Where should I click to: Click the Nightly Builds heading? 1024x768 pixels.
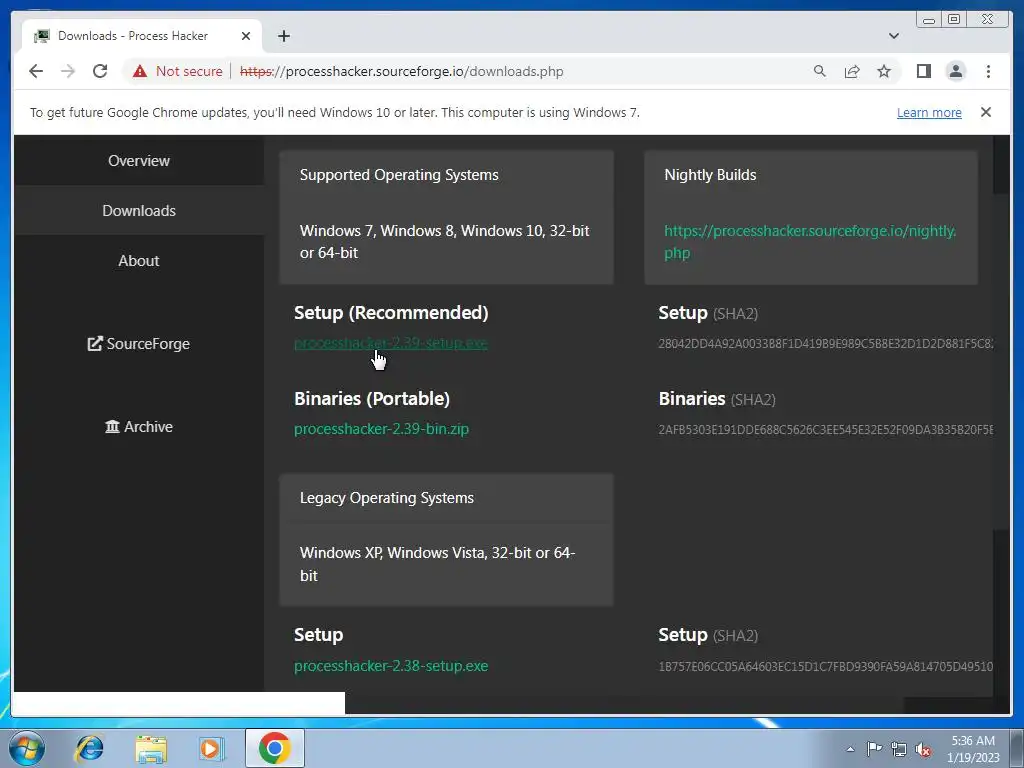pos(710,175)
